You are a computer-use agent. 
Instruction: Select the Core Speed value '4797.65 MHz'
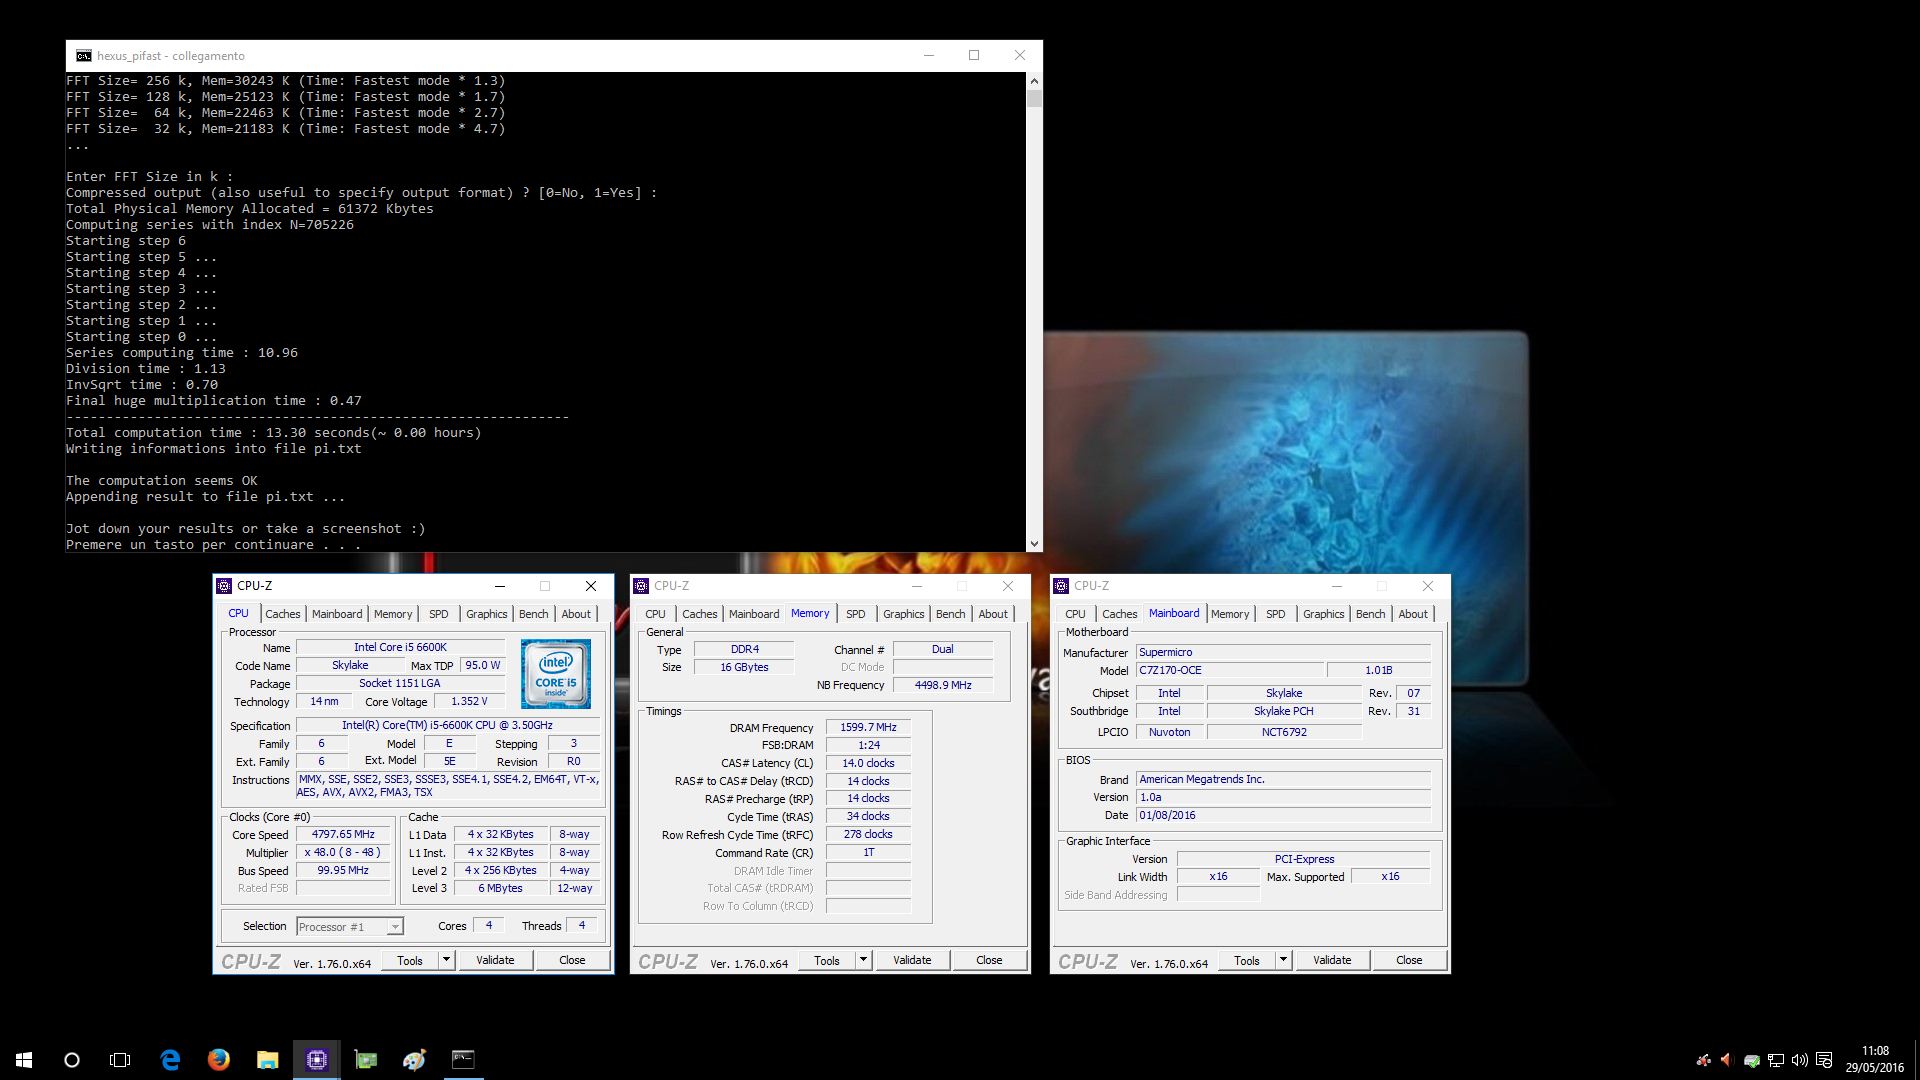[343, 834]
